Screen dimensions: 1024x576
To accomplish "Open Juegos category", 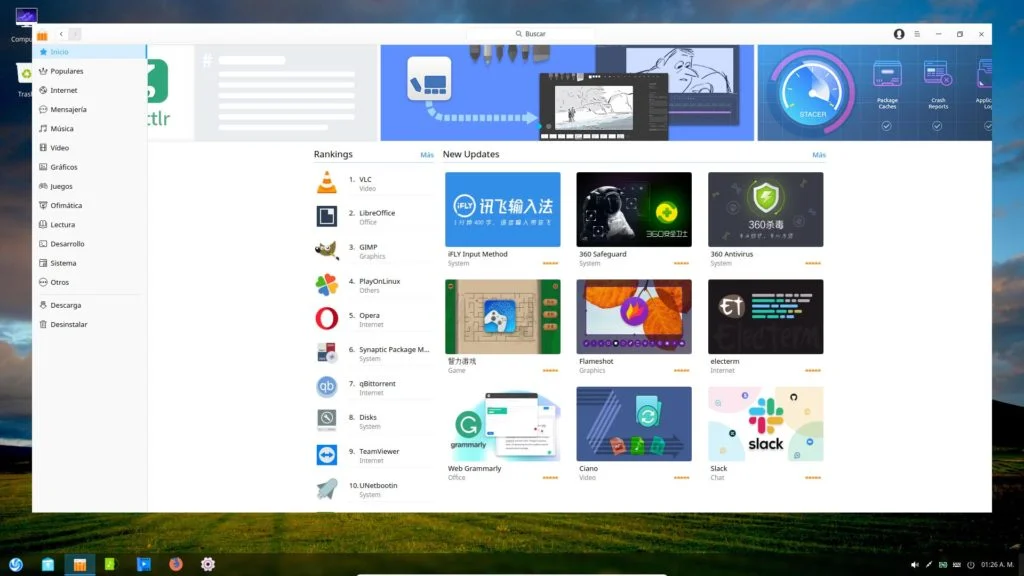I will pyautogui.click(x=89, y=186).
